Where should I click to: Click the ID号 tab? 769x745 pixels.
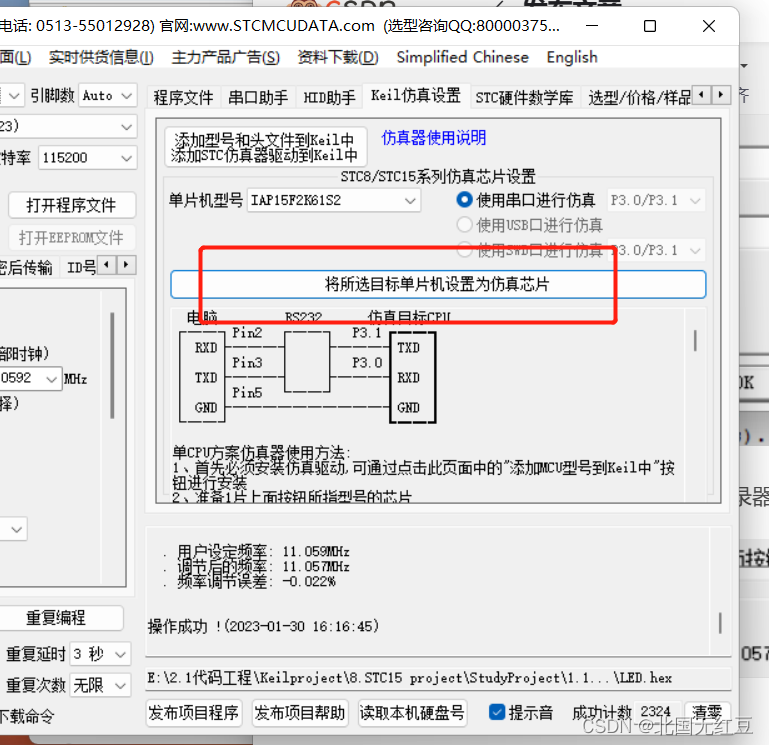[x=81, y=267]
